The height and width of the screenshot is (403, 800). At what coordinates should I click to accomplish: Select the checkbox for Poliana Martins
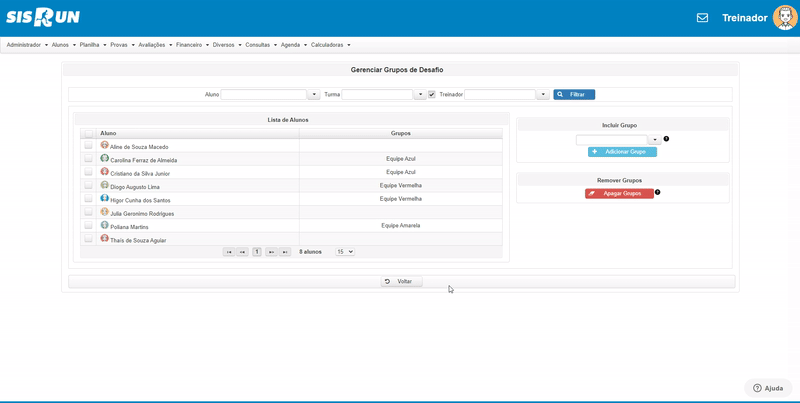88,227
